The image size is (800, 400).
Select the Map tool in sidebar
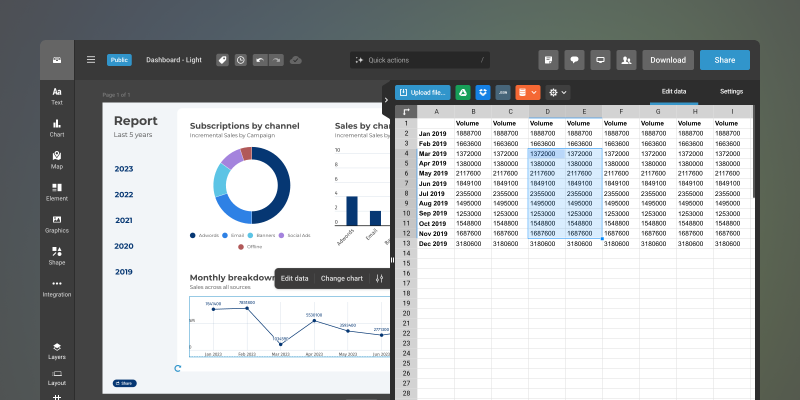point(57,160)
